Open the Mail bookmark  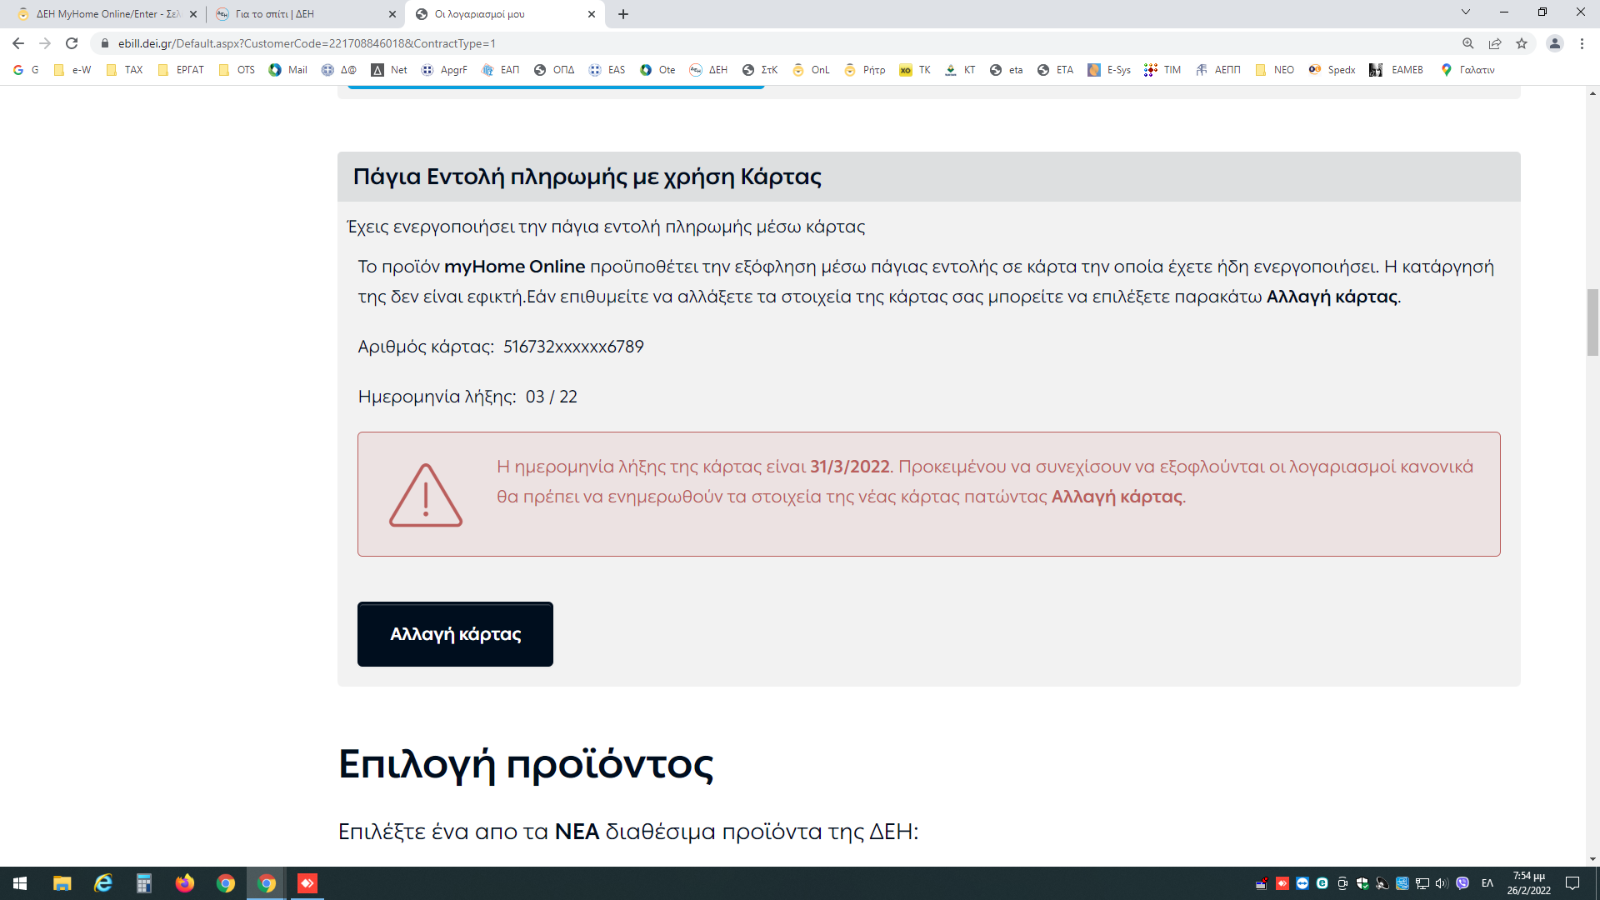[288, 70]
